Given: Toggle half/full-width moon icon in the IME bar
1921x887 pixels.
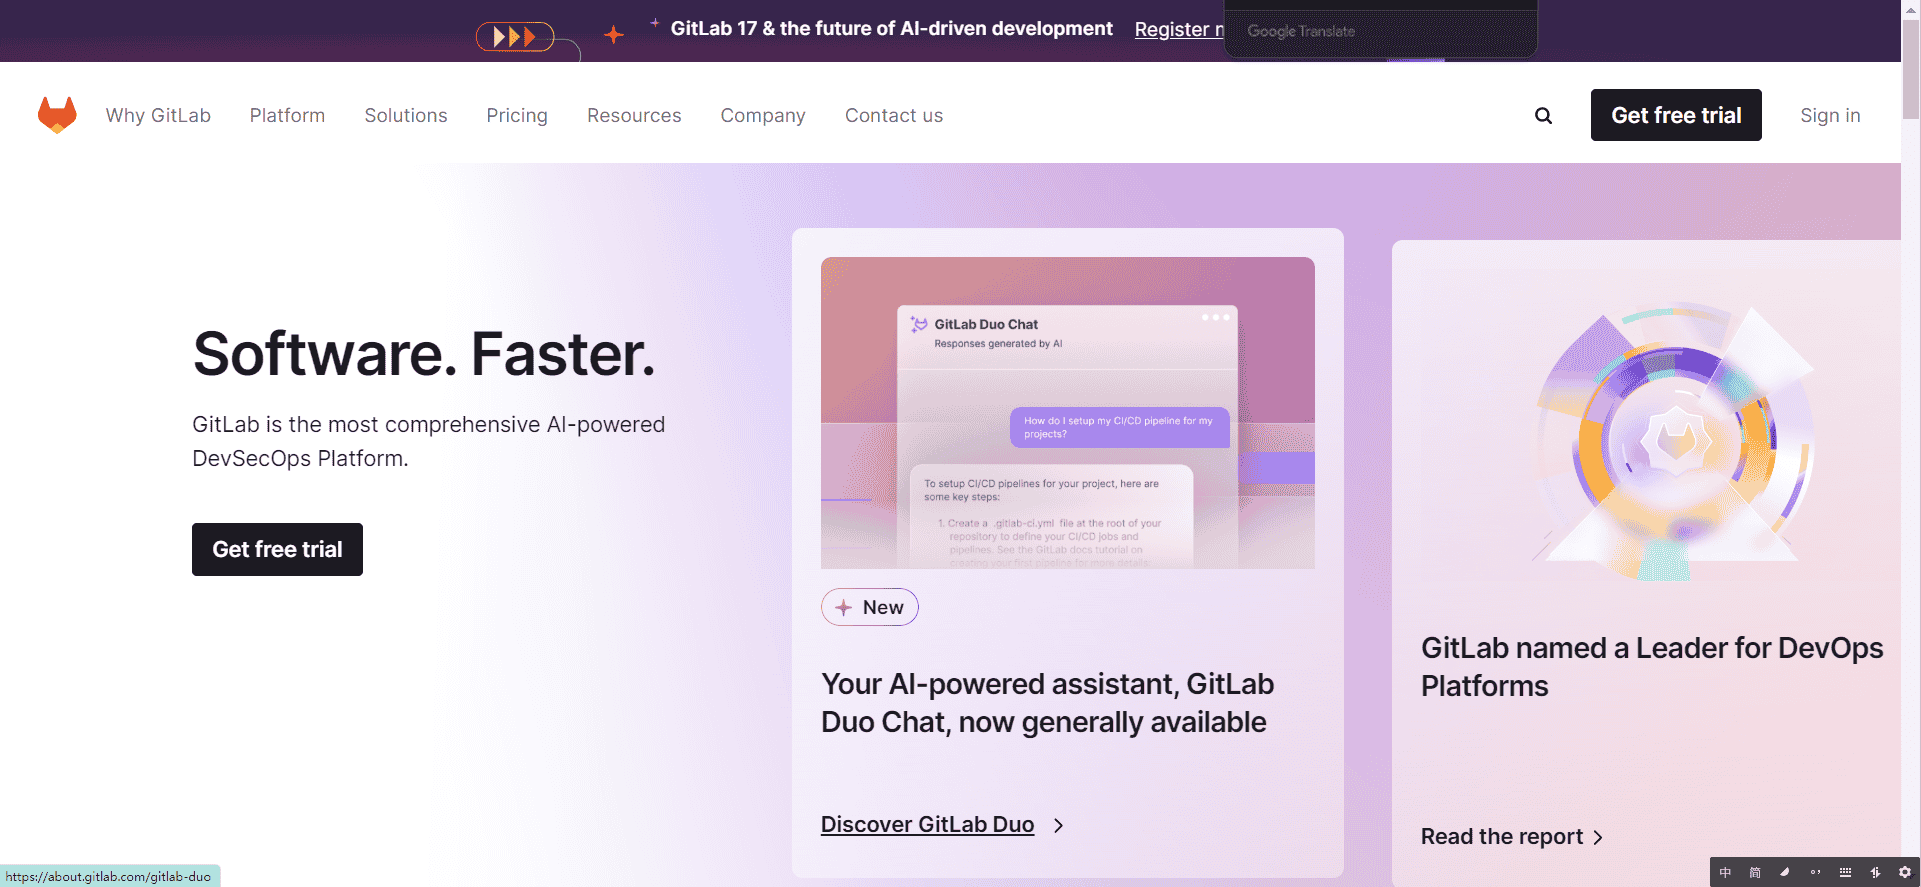Looking at the screenshot, I should pyautogui.click(x=1785, y=872).
